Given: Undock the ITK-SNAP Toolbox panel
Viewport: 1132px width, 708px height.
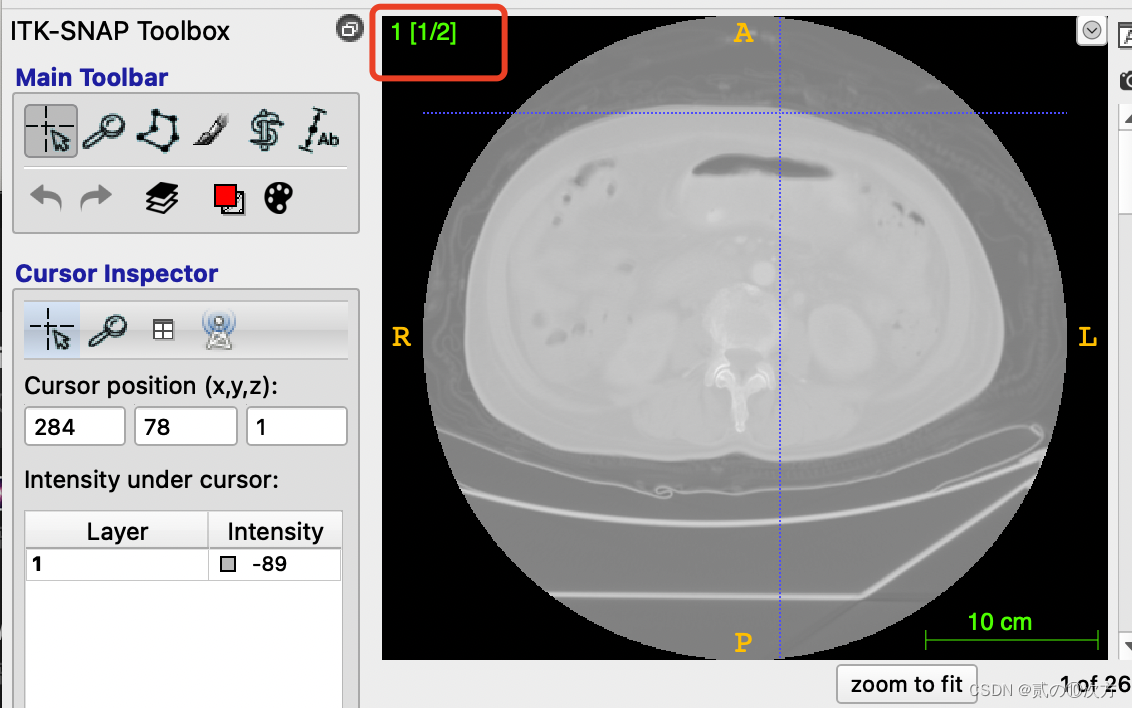Looking at the screenshot, I should (349, 29).
